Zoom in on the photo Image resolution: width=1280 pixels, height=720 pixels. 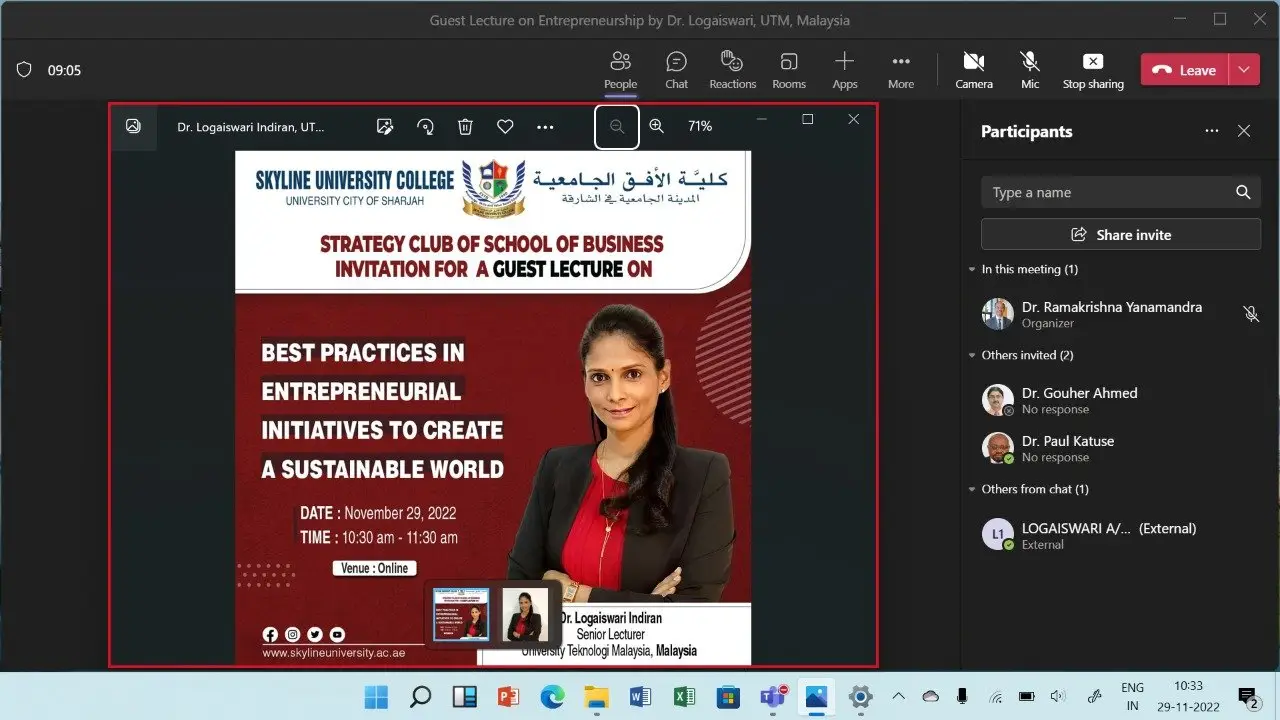click(x=657, y=126)
